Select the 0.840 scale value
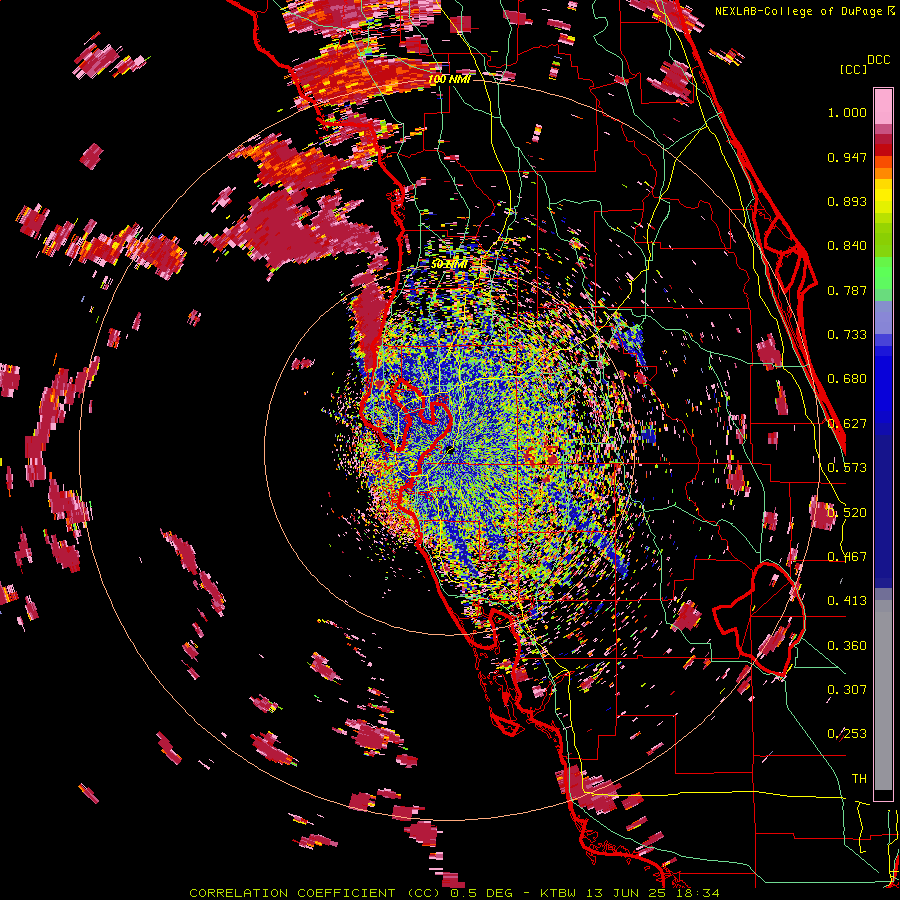Screen dimensions: 900x900 (847, 246)
